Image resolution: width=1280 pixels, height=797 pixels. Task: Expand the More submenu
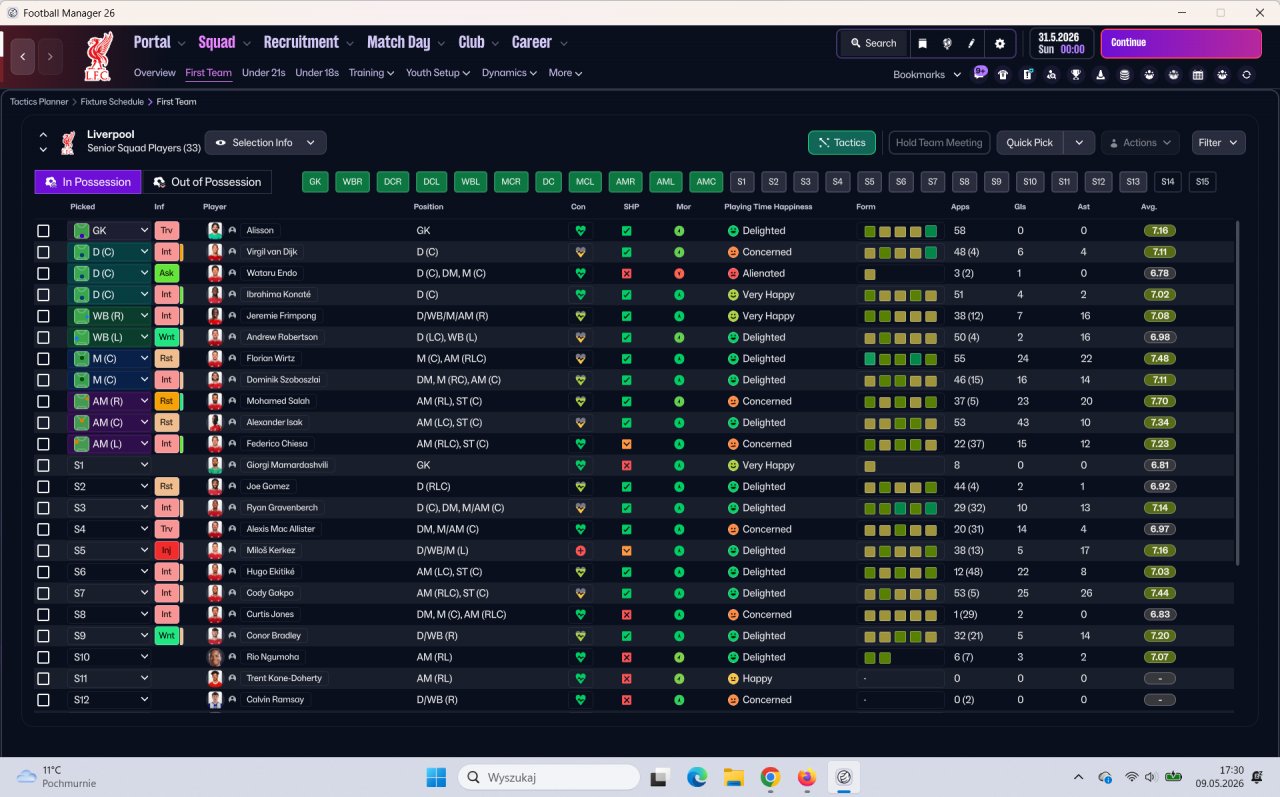click(565, 73)
